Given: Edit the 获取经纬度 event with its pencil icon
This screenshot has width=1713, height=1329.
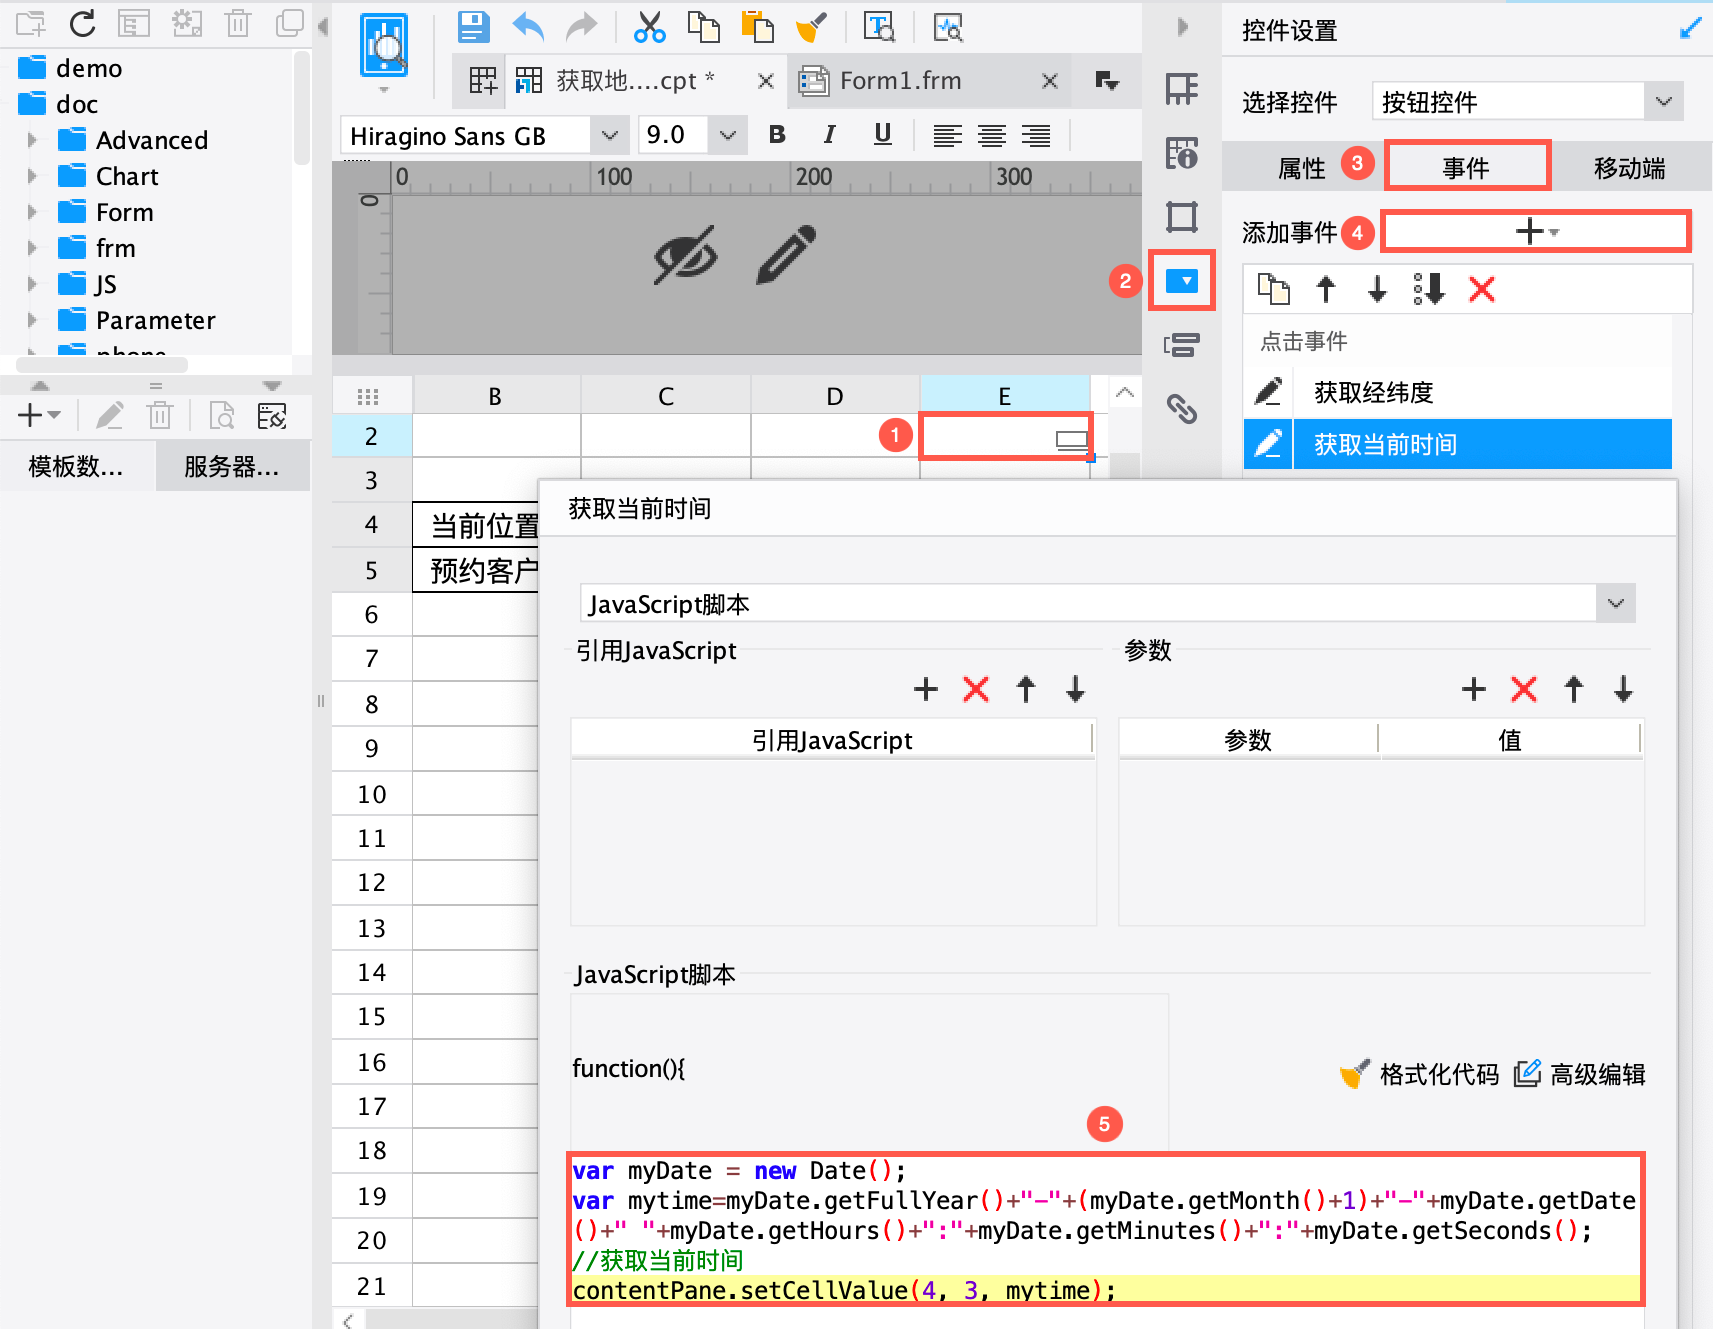Looking at the screenshot, I should (x=1268, y=391).
